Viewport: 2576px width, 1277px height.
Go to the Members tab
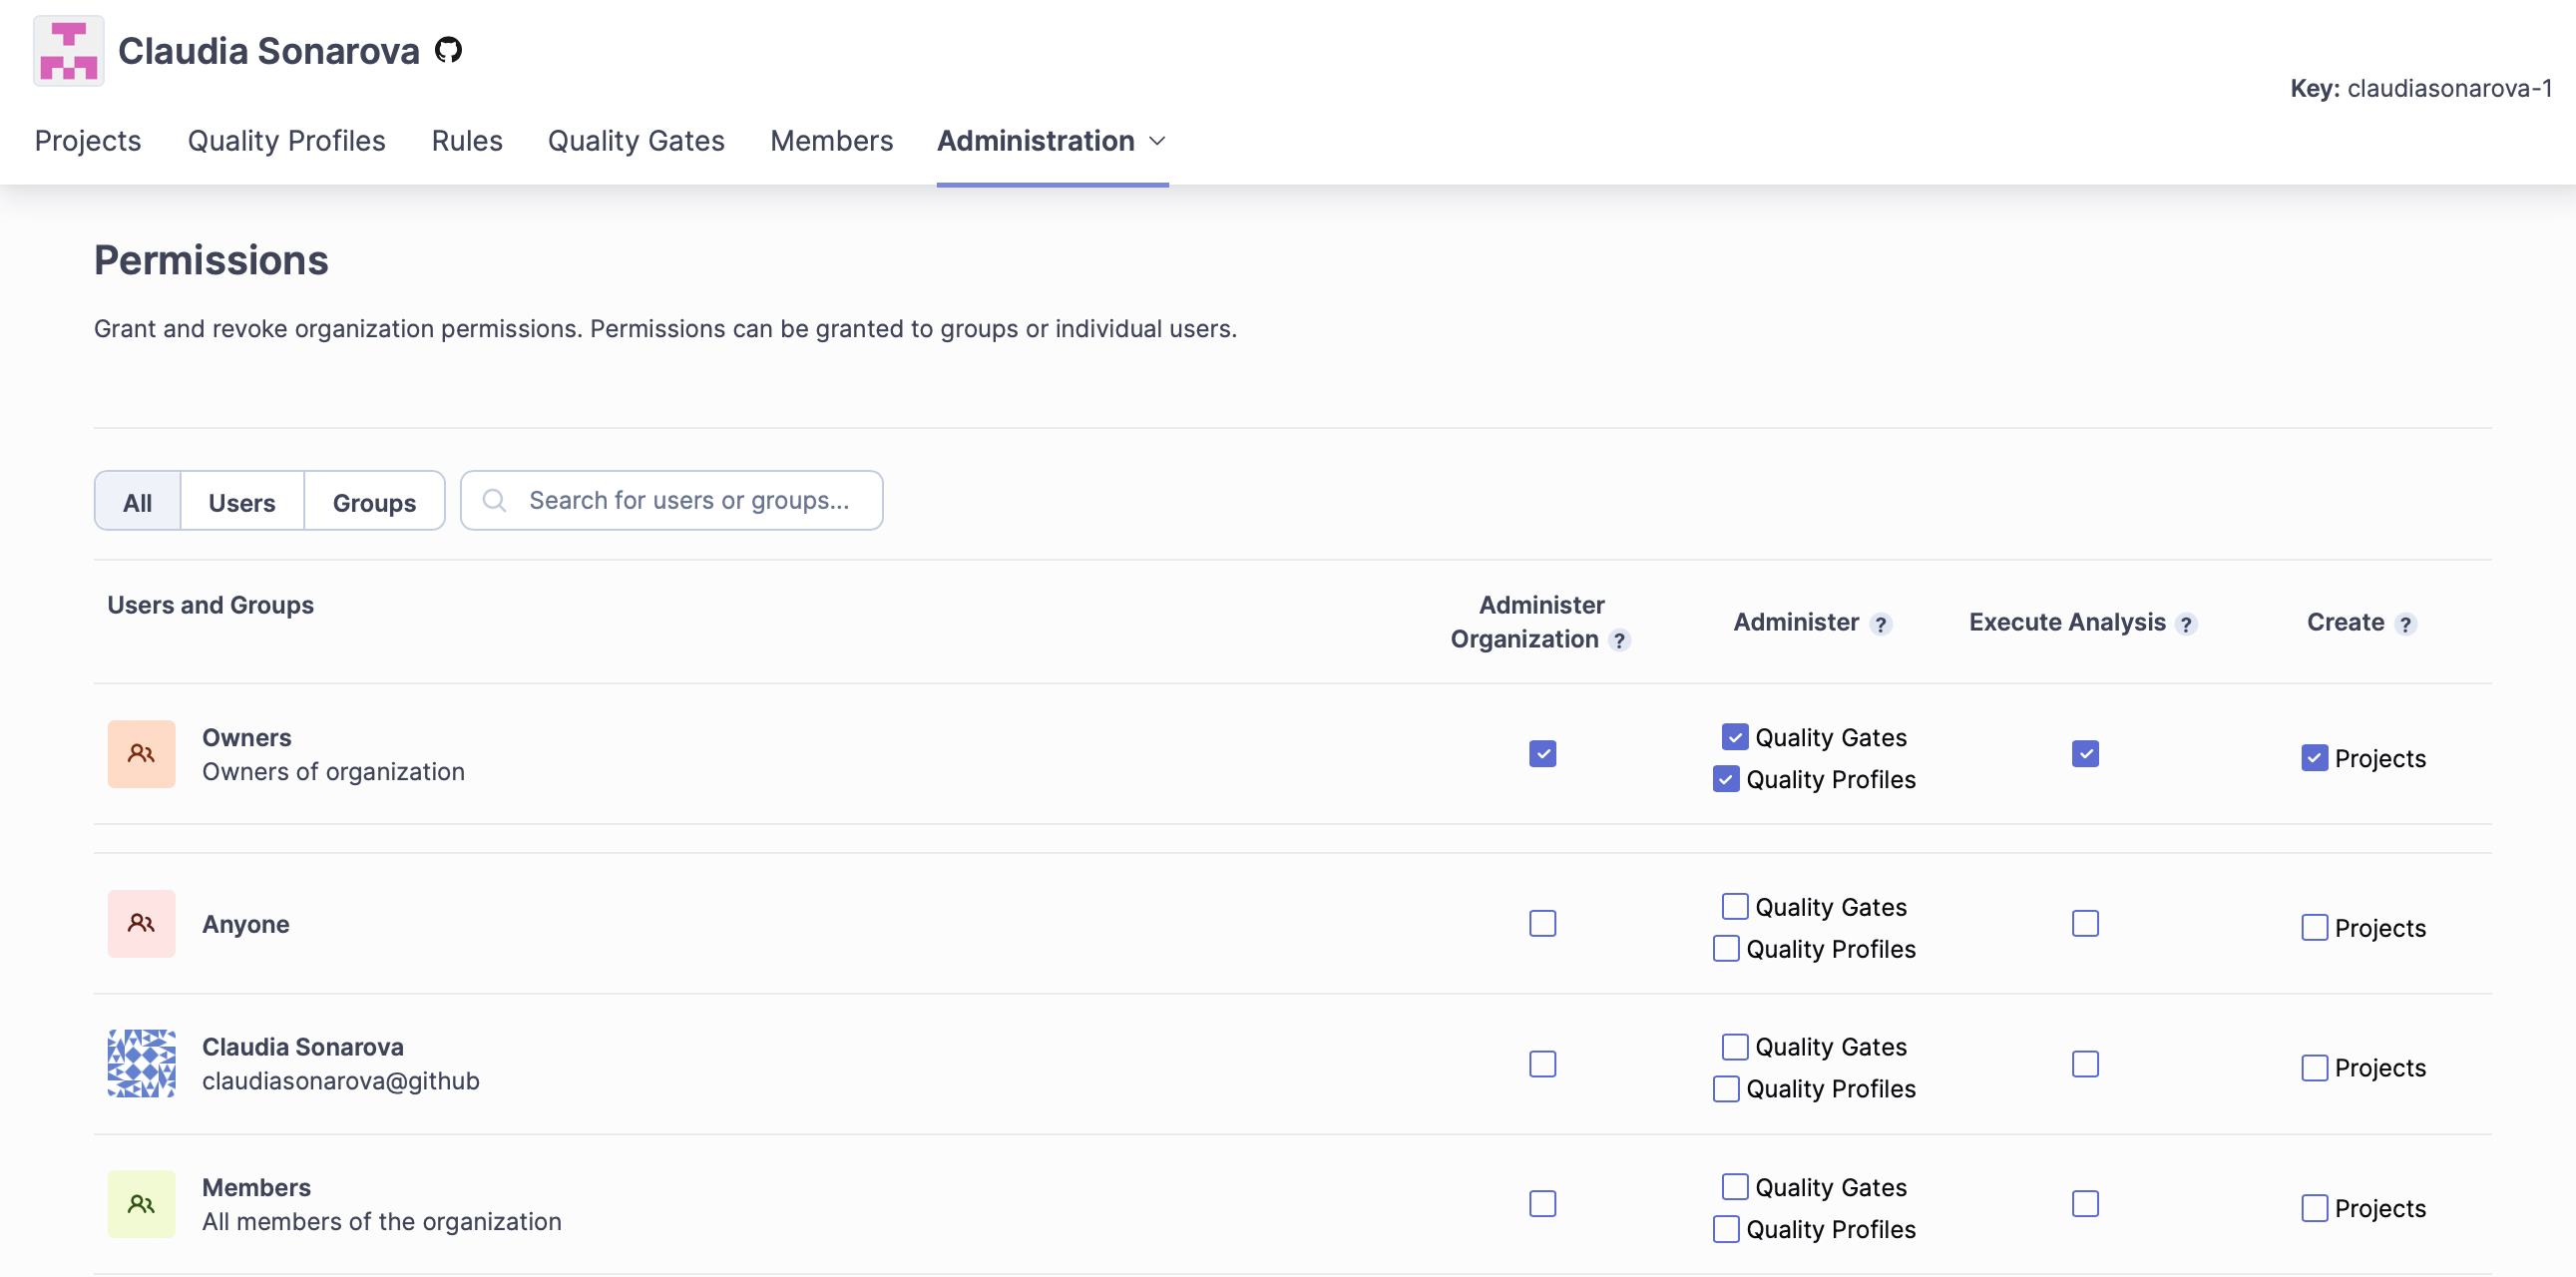(831, 141)
